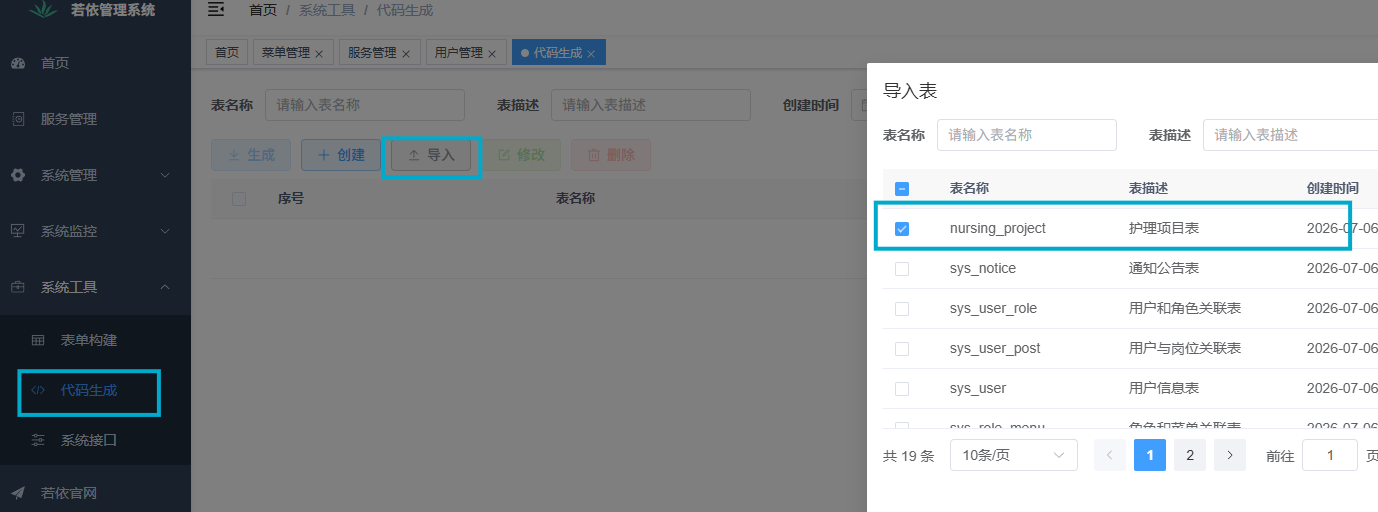The image size is (1378, 512).
Task: Toggle the sidebar hamburger icon
Action: 215,10
